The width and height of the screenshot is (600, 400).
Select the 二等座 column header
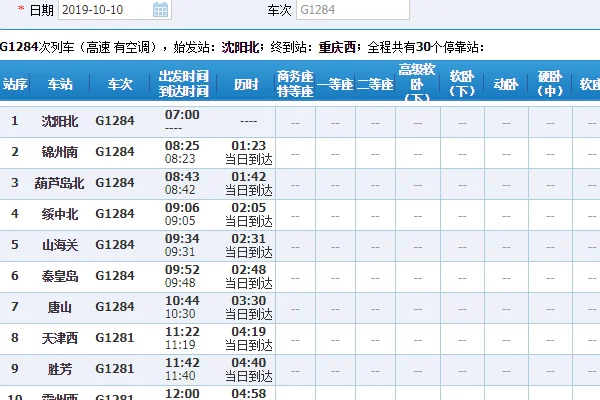pyautogui.click(x=375, y=84)
